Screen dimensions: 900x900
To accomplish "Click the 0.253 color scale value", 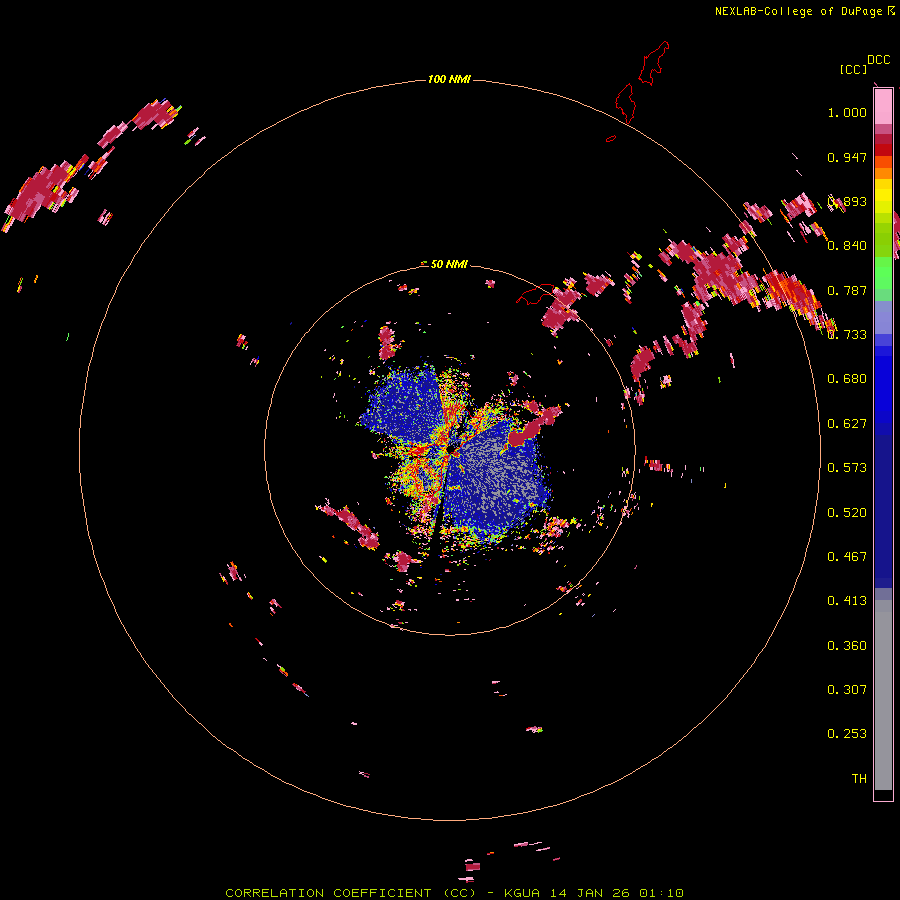I will pos(847,734).
